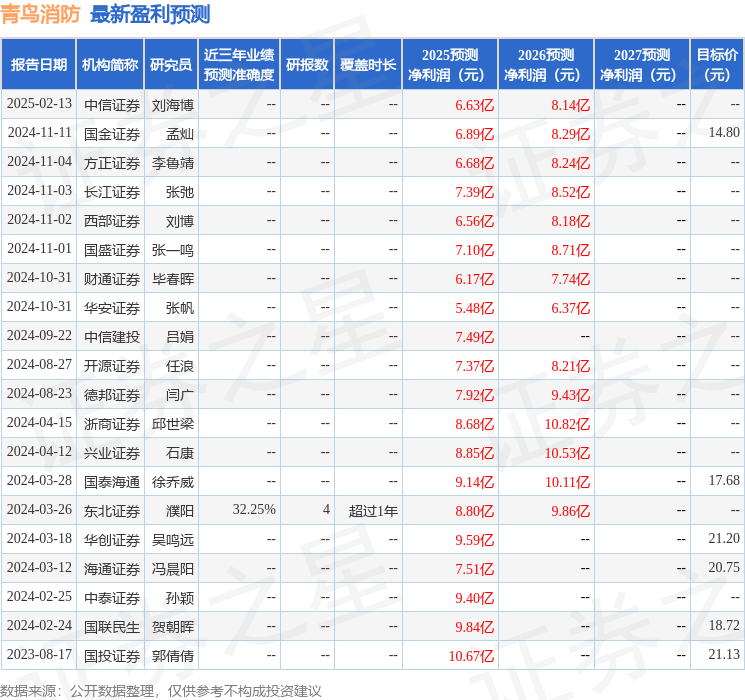745x700 pixels.
Task: Click the 覆盖时长 column header
Action: click(368, 65)
